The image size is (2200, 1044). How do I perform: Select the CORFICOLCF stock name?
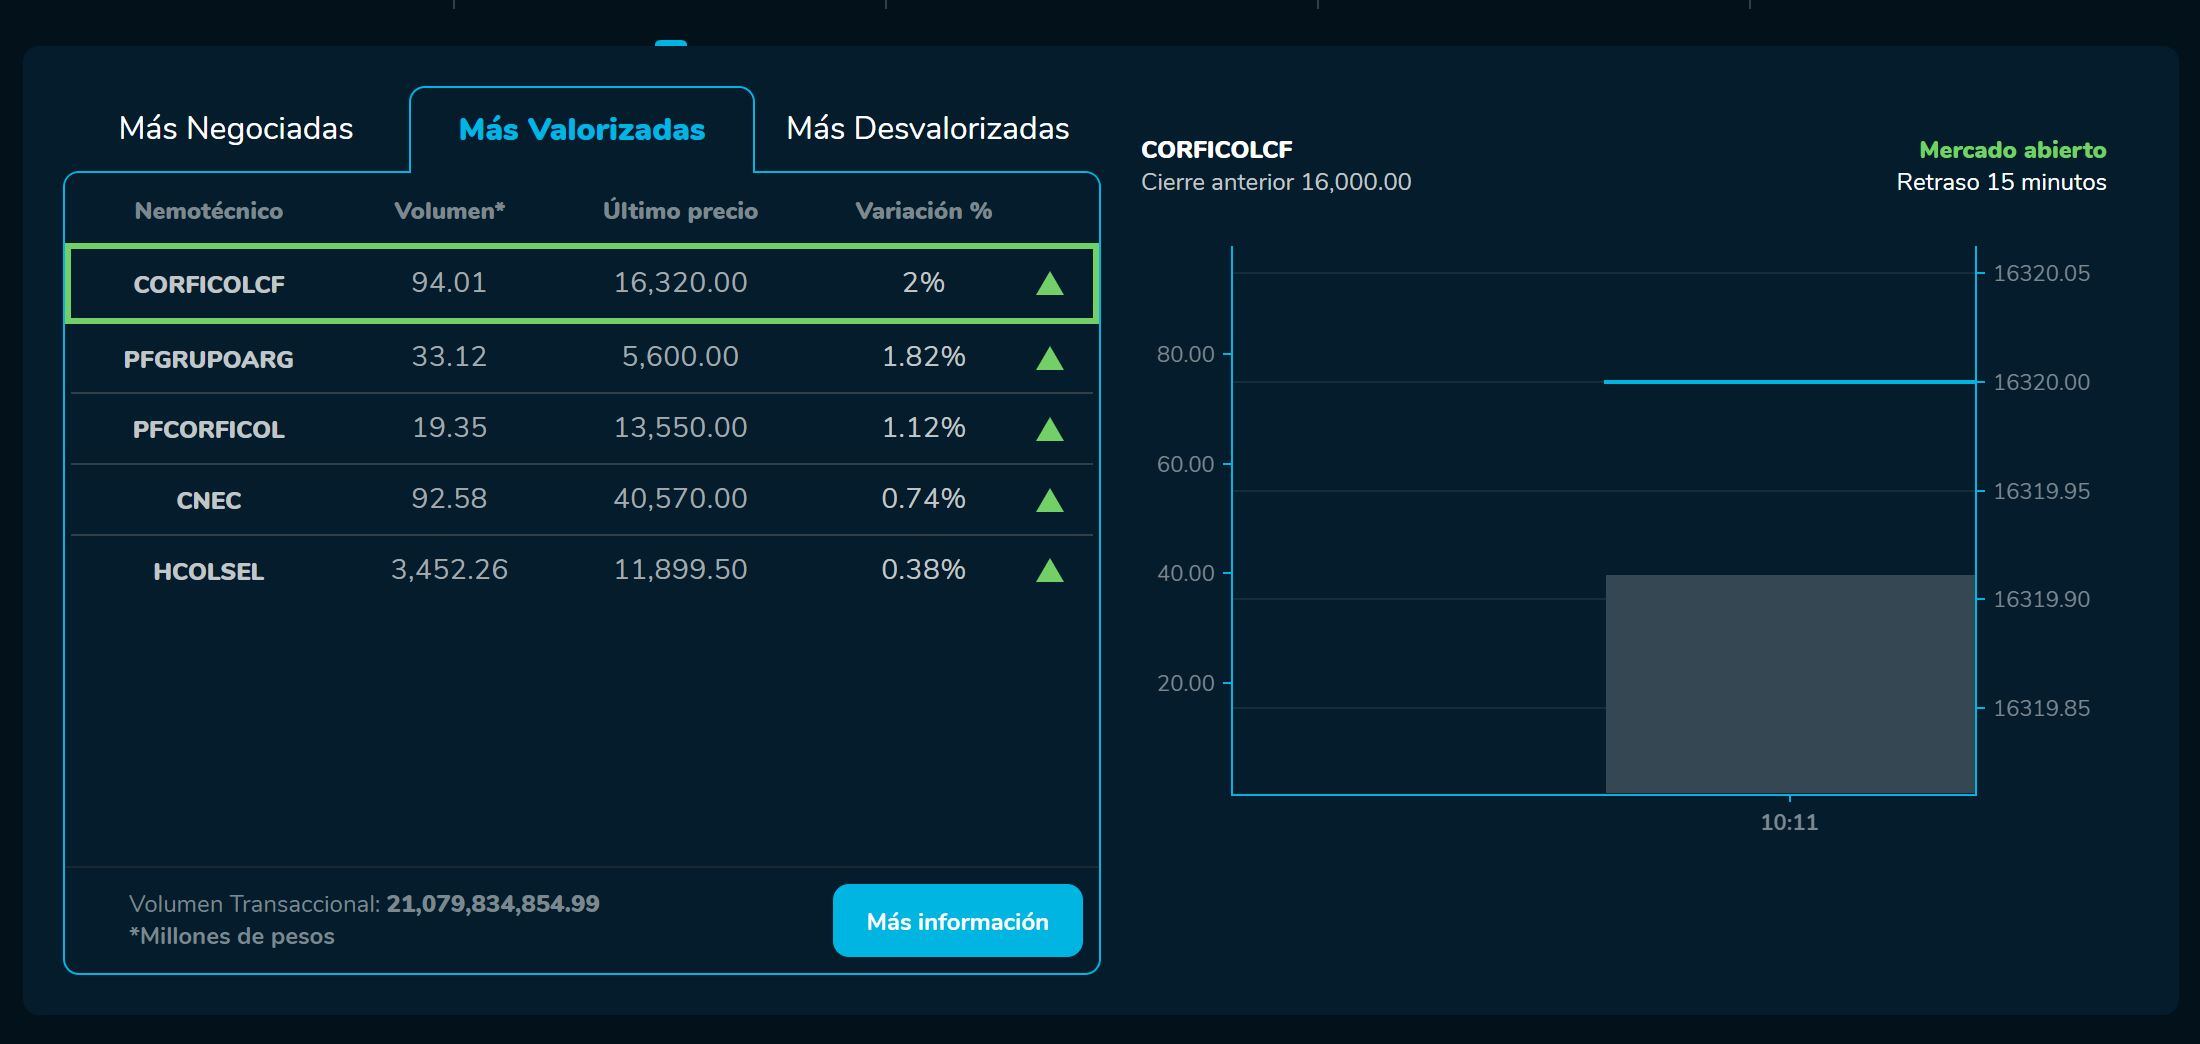point(209,285)
